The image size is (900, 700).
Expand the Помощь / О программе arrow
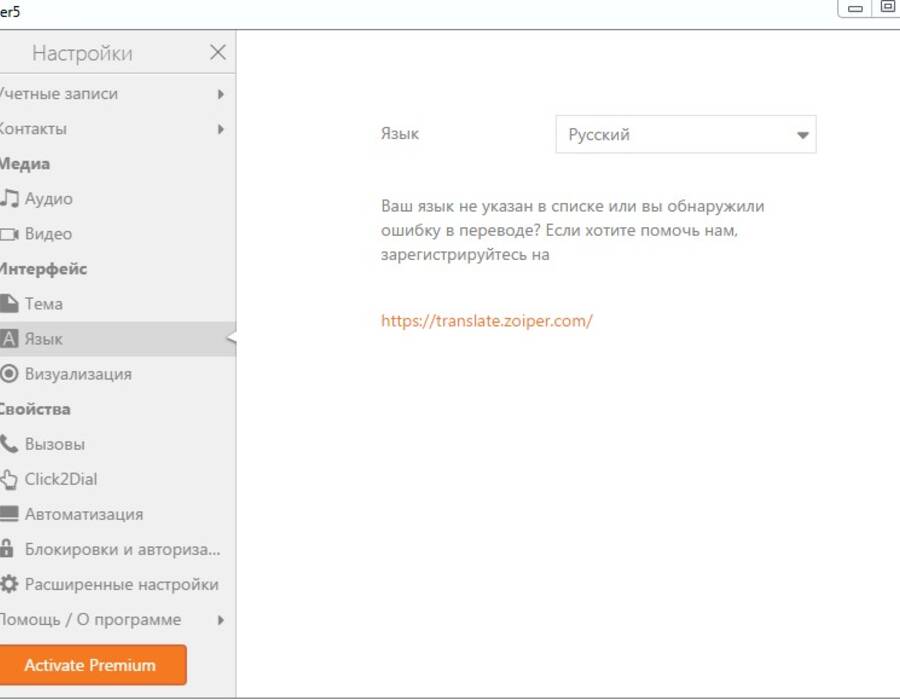pyautogui.click(x=221, y=620)
